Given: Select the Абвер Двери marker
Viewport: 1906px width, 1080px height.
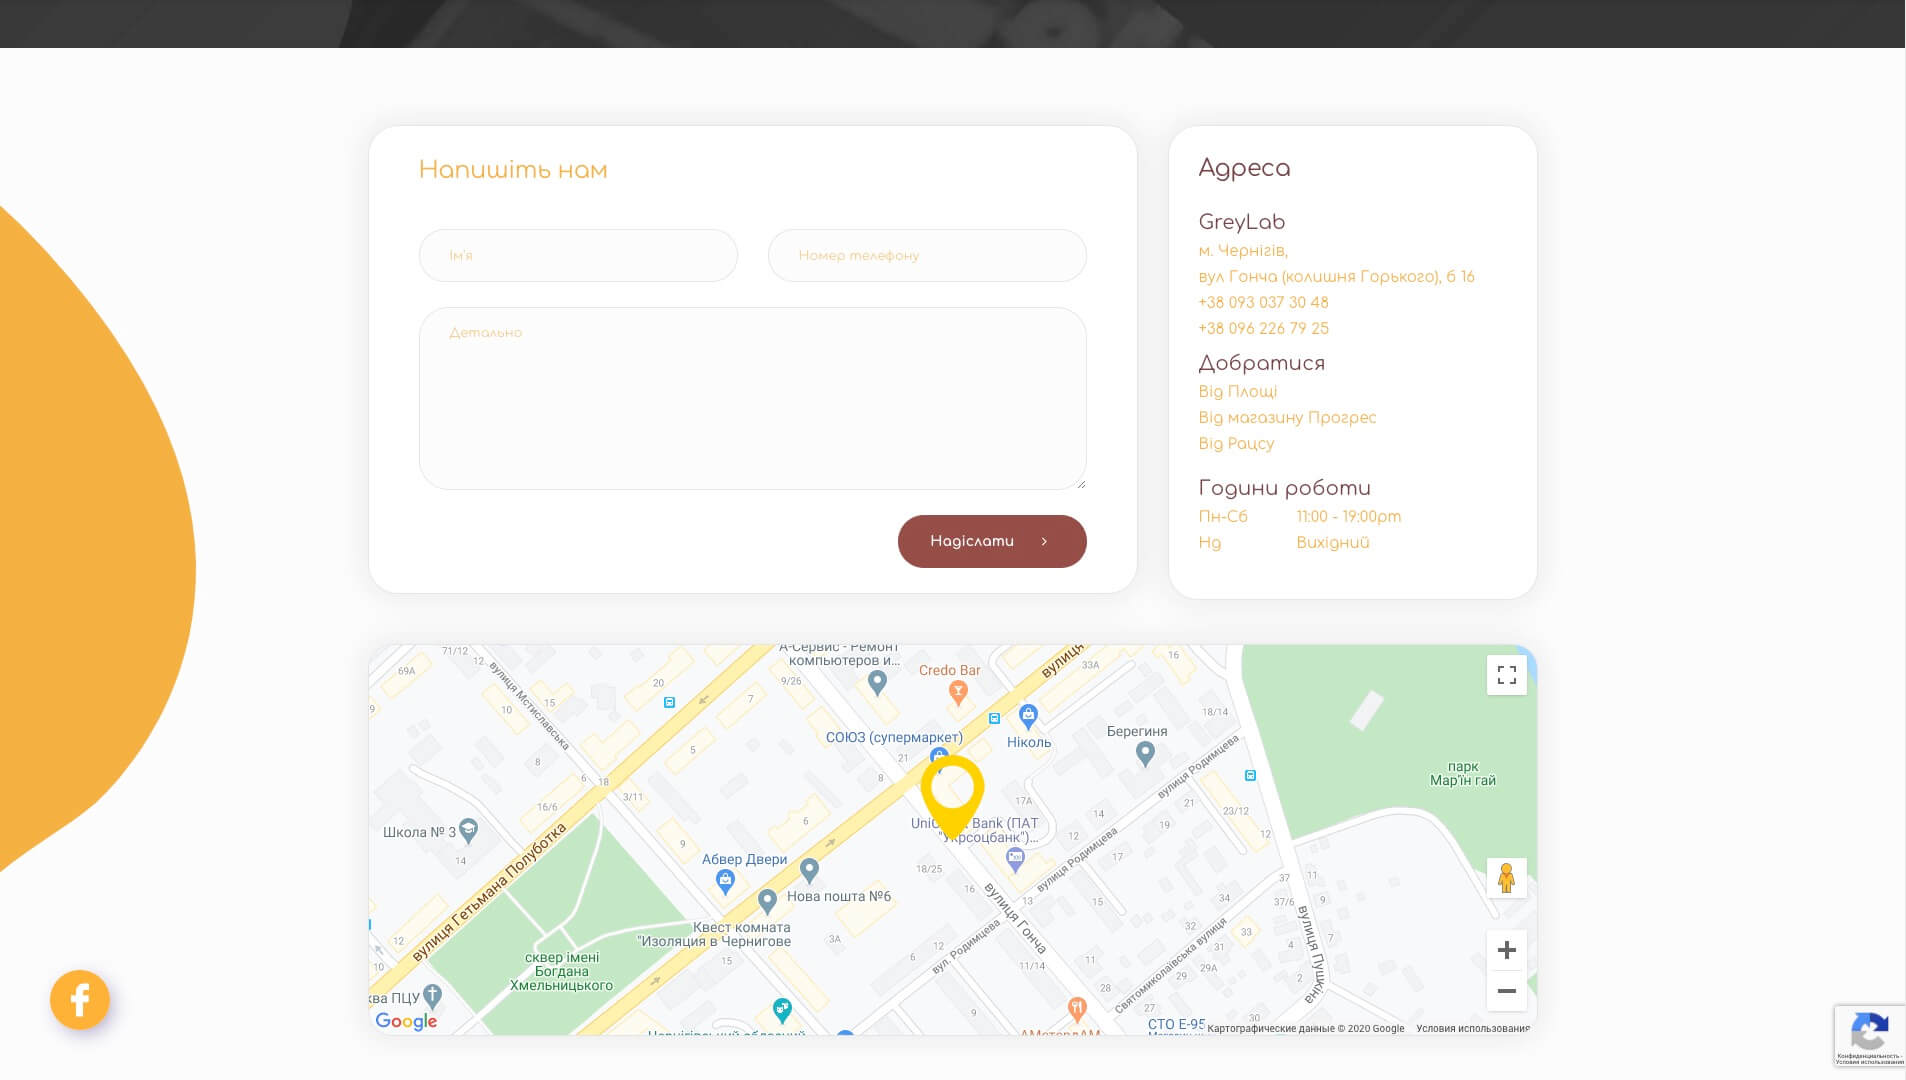Looking at the screenshot, I should (725, 881).
